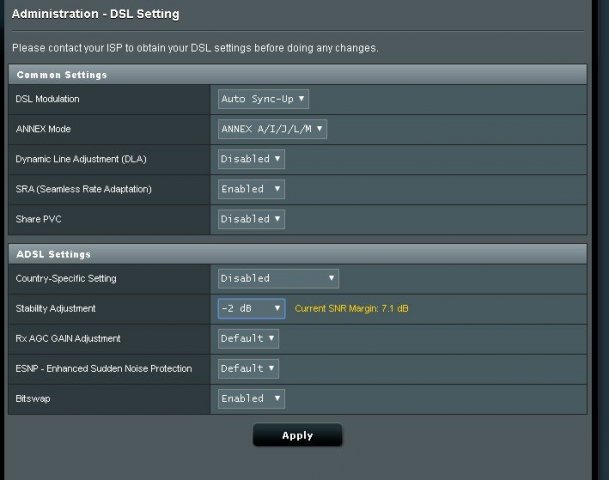Expand the ANNEX Mode selector
The width and height of the screenshot is (609, 480).
(x=272, y=129)
